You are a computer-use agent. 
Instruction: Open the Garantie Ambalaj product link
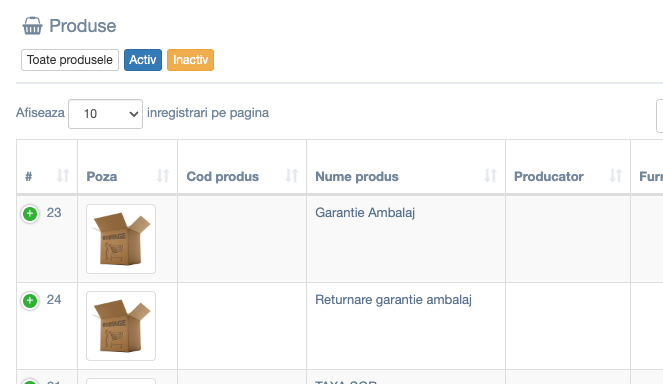pos(365,212)
